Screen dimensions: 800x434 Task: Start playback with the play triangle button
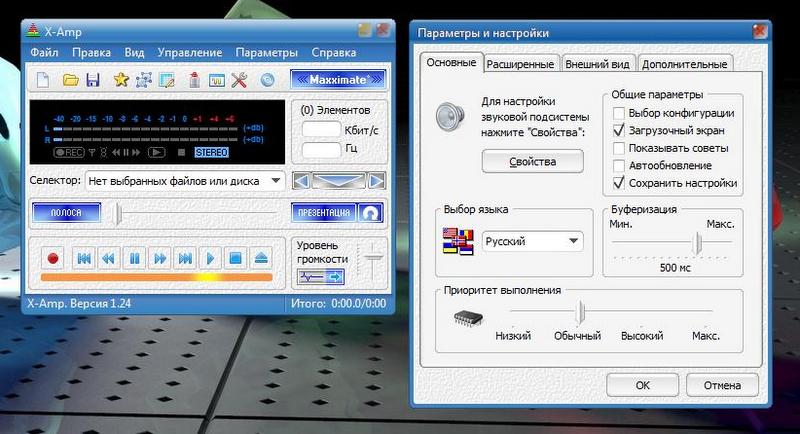(210, 258)
